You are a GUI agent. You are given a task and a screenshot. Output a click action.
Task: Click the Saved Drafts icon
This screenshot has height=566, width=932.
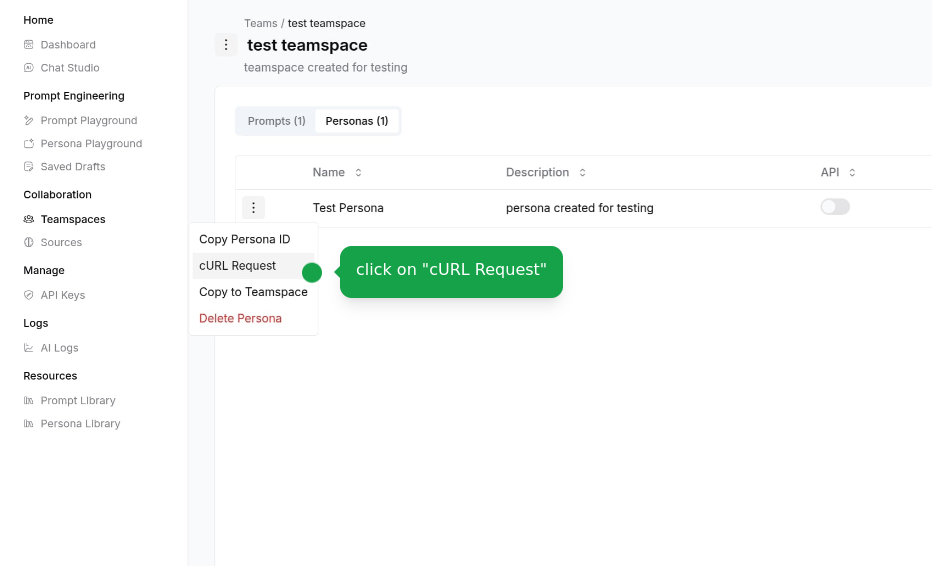29,167
